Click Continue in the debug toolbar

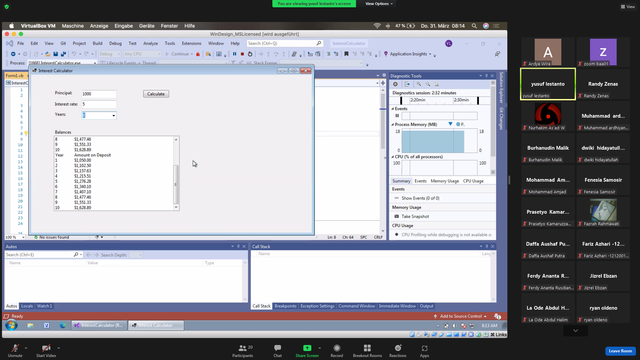[179, 54]
